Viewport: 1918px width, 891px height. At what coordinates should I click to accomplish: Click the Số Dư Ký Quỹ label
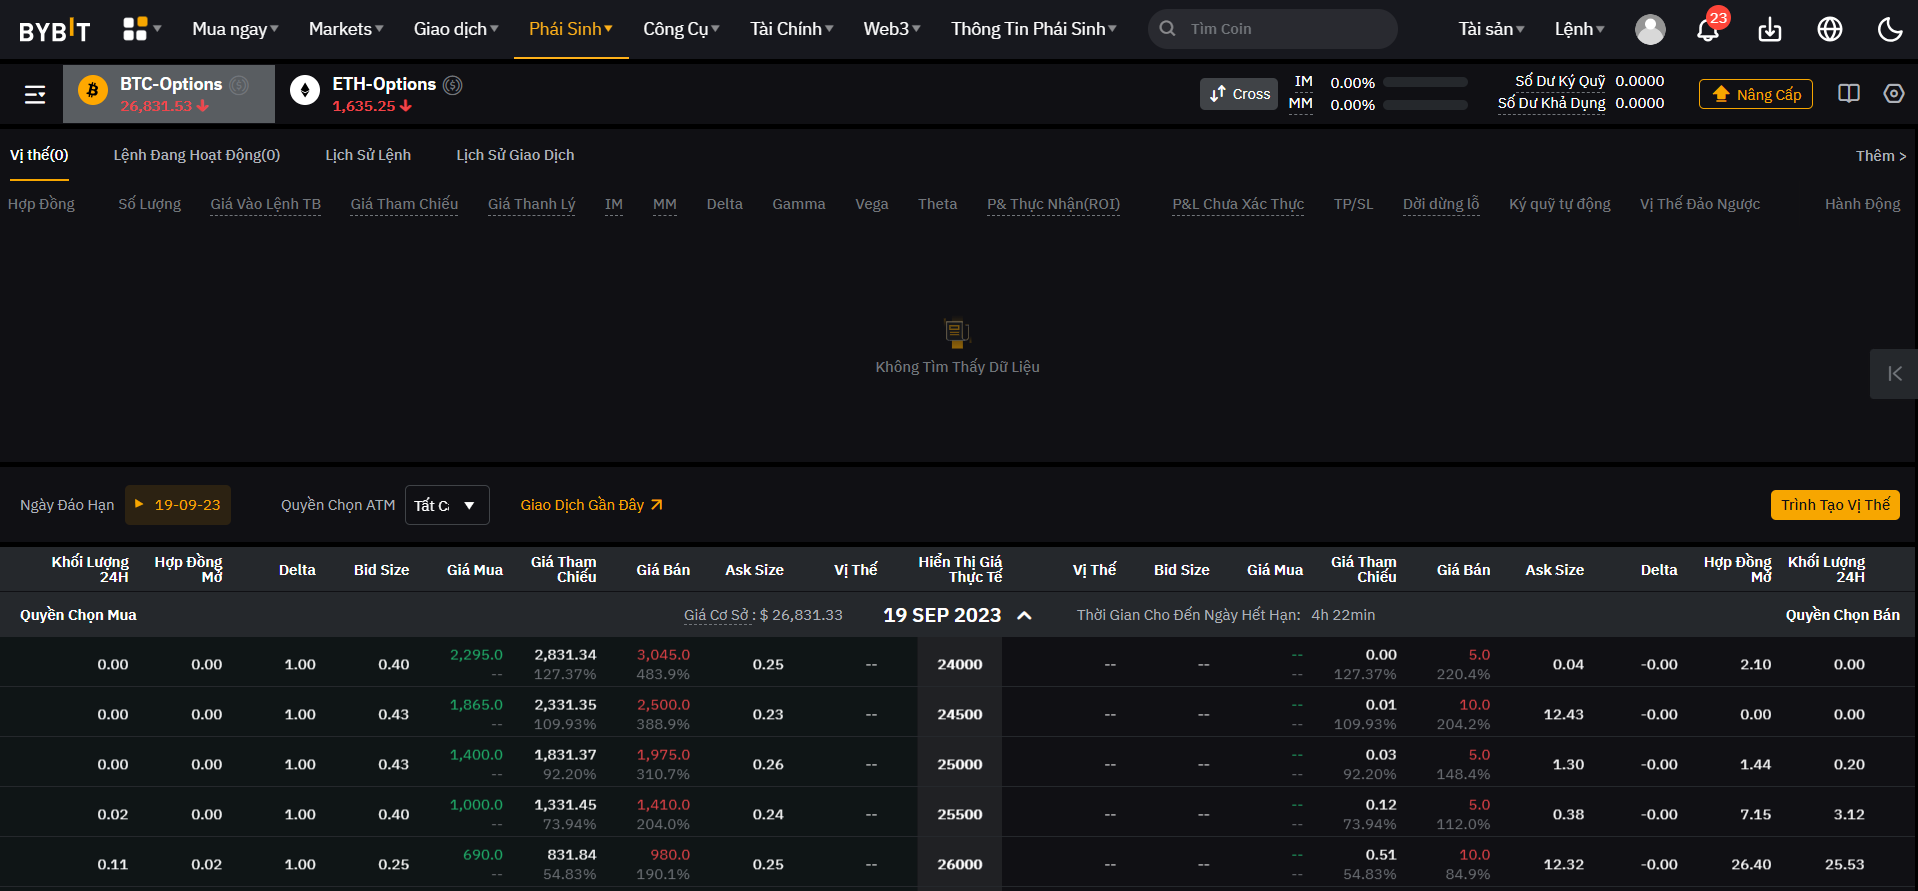point(1560,81)
